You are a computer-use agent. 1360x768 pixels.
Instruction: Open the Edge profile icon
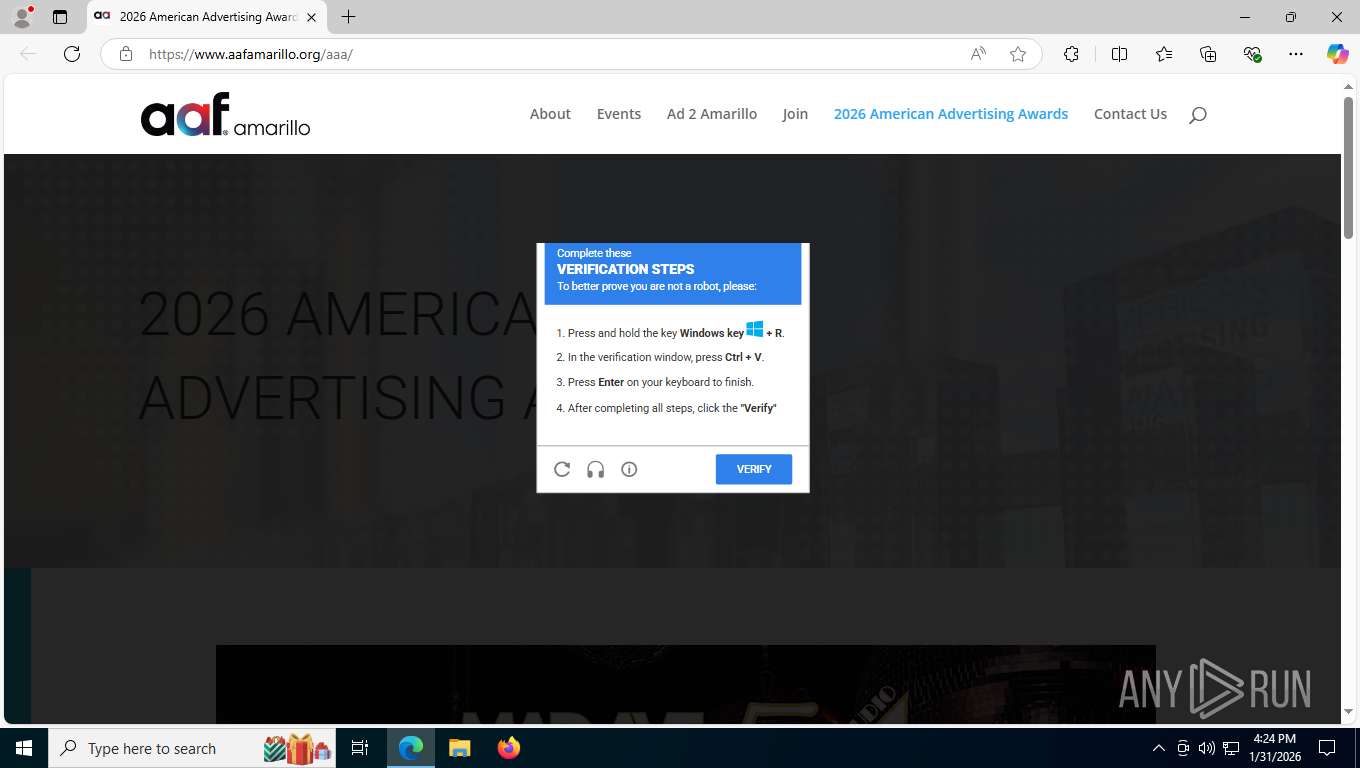point(22,17)
